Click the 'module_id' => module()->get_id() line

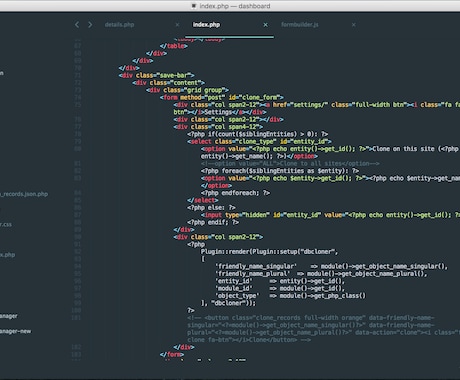[280, 288]
